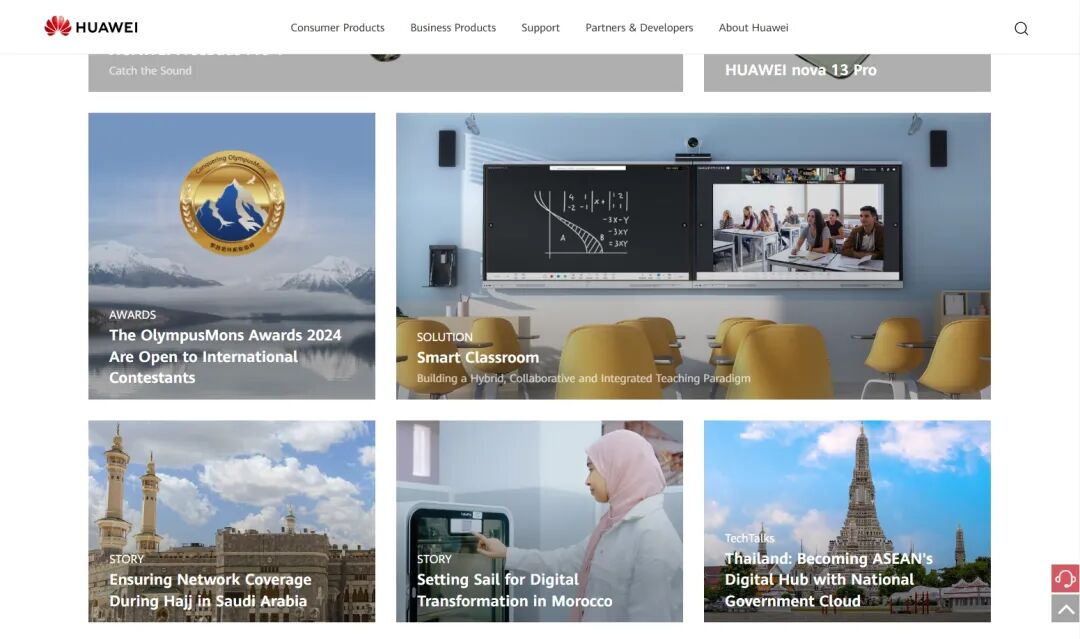Open the Support menu item
The width and height of the screenshot is (1080, 639).
point(540,28)
